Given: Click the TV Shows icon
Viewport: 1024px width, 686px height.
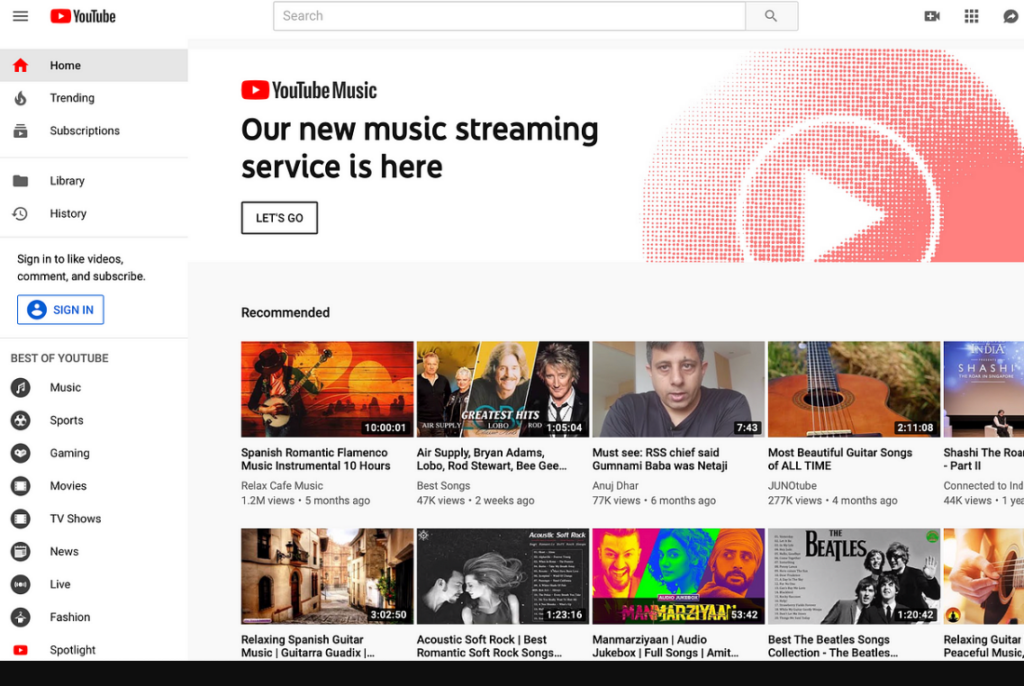Looking at the screenshot, I should pos(20,519).
